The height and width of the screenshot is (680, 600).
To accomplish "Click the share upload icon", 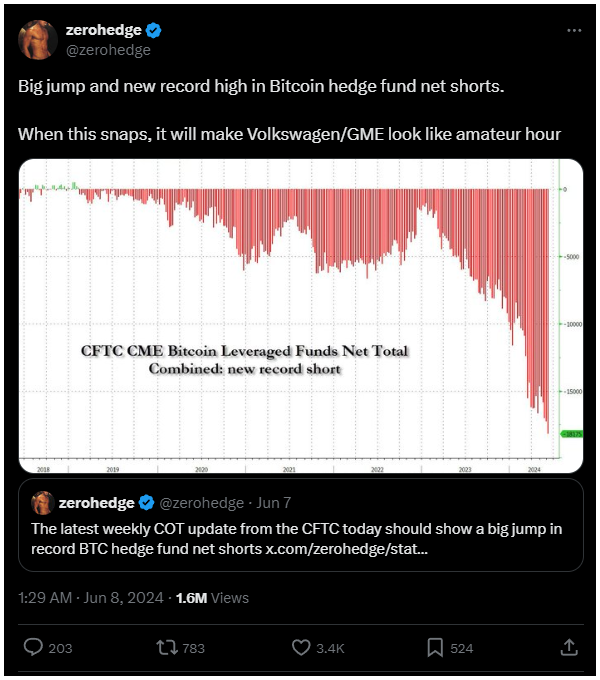I will [569, 648].
